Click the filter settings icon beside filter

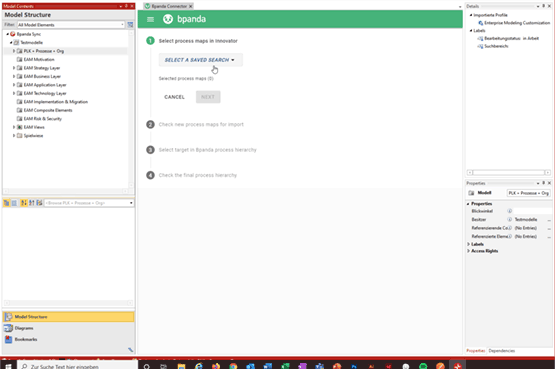tap(130, 25)
